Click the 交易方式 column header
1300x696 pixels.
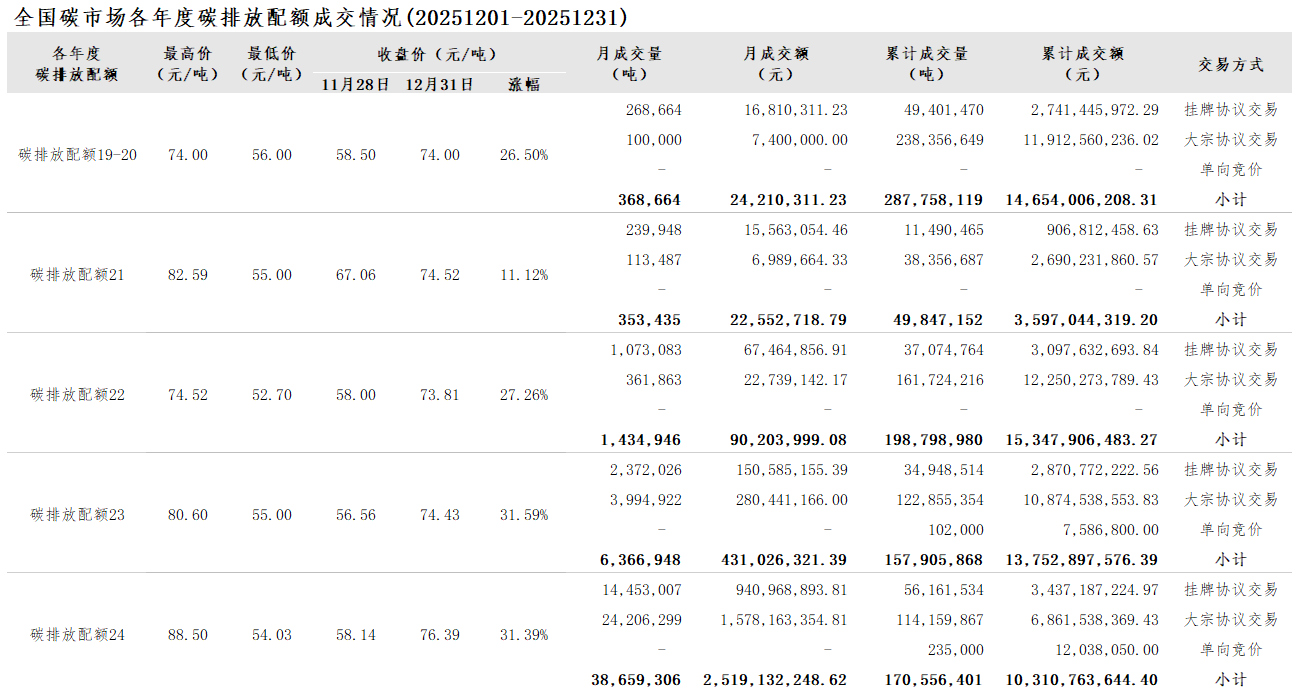coord(1231,64)
